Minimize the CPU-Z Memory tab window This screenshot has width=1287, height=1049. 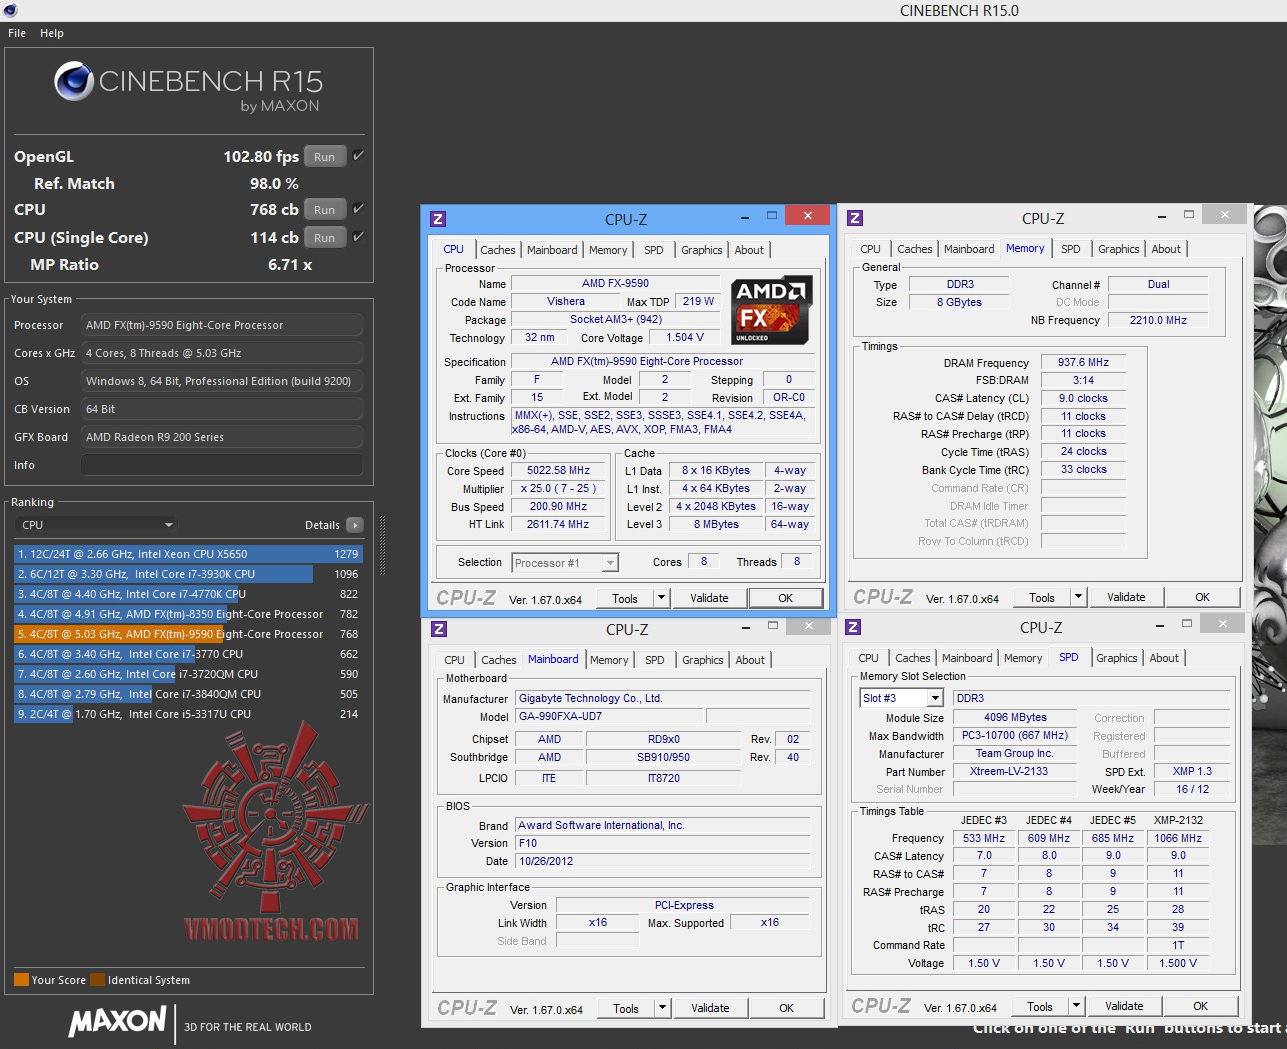[1161, 215]
